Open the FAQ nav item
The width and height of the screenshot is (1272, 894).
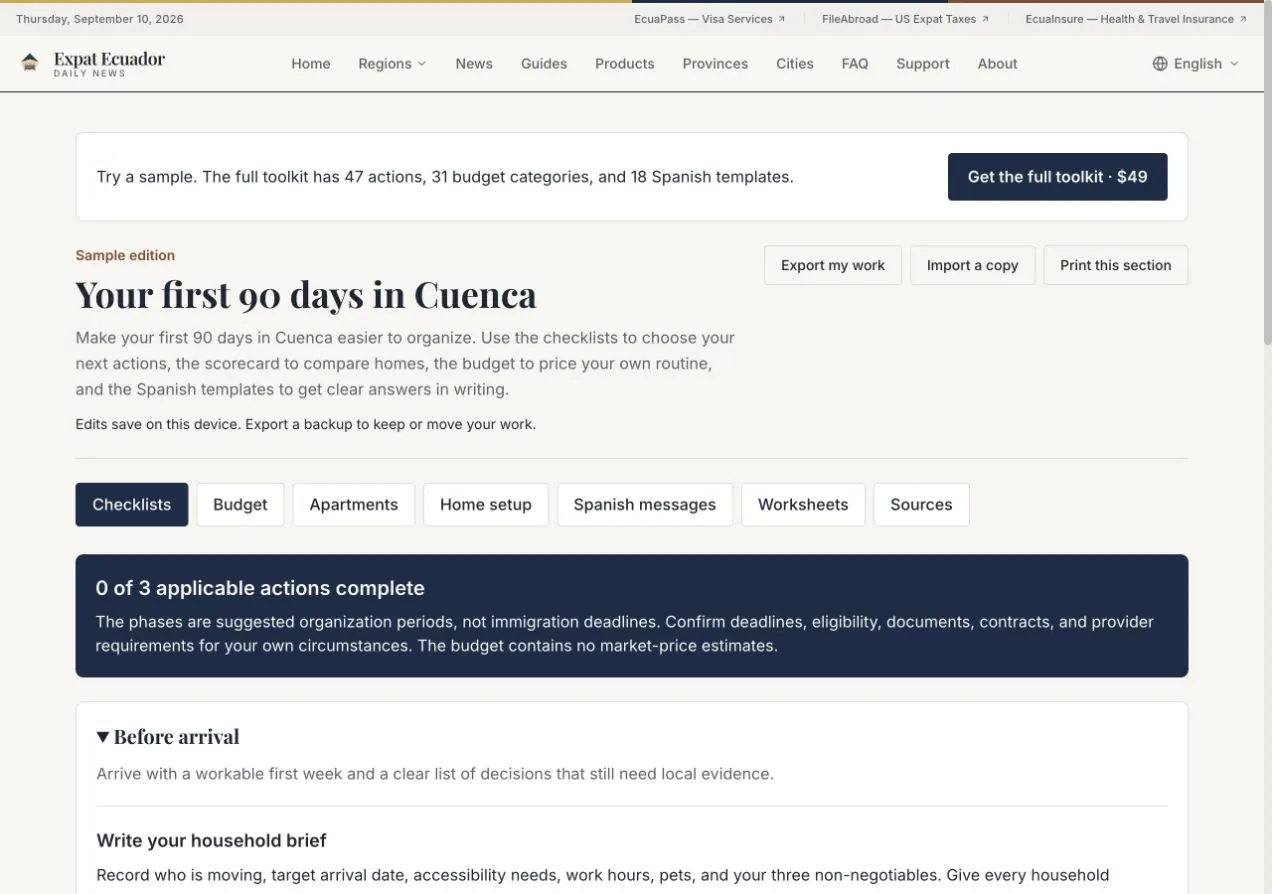(855, 63)
